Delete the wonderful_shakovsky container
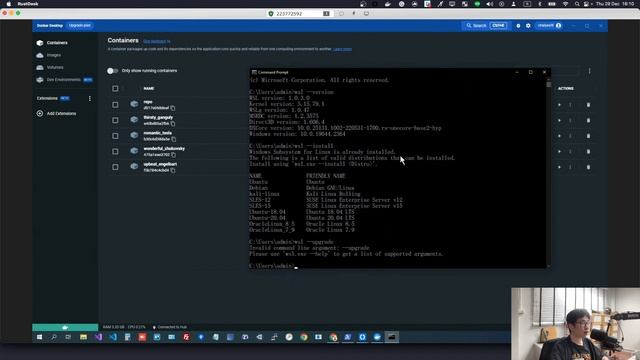The width and height of the screenshot is (640, 360). click(588, 151)
